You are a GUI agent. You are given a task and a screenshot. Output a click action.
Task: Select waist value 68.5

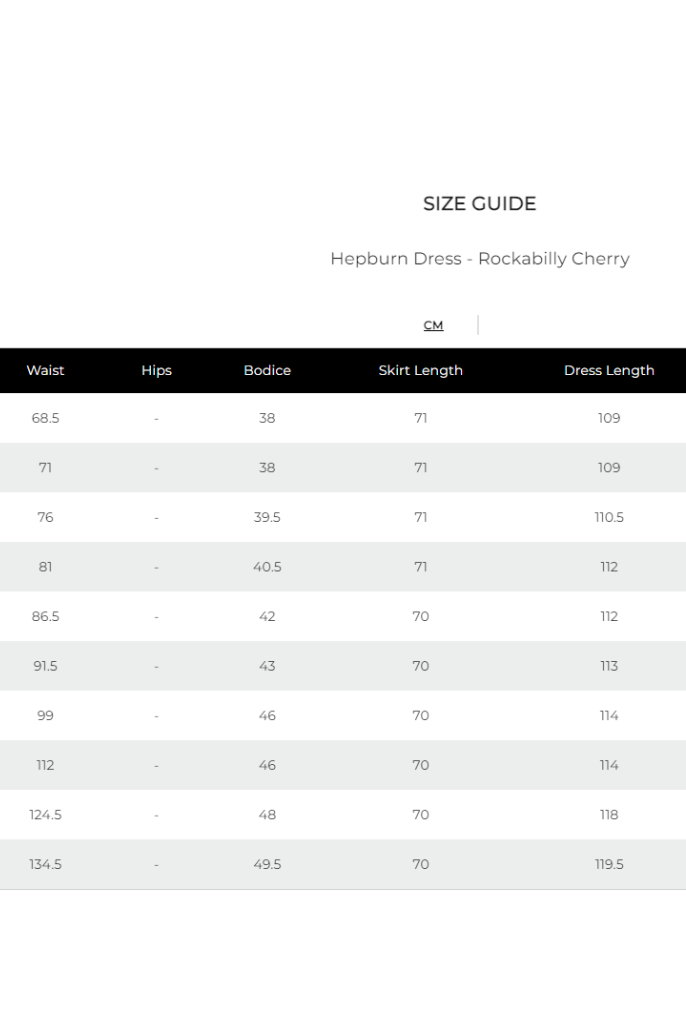click(45, 418)
